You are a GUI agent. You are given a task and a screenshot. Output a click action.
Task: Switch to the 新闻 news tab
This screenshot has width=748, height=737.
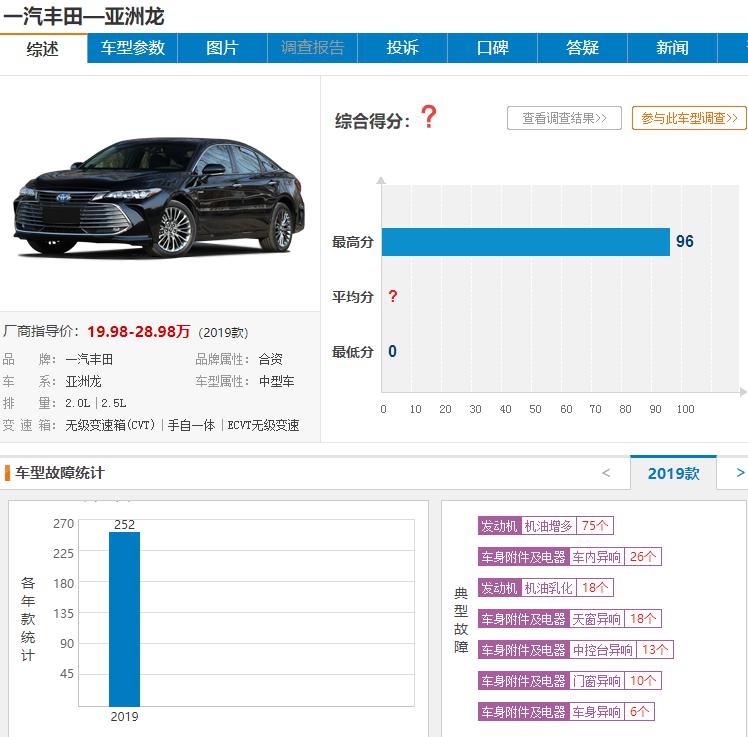[x=672, y=48]
